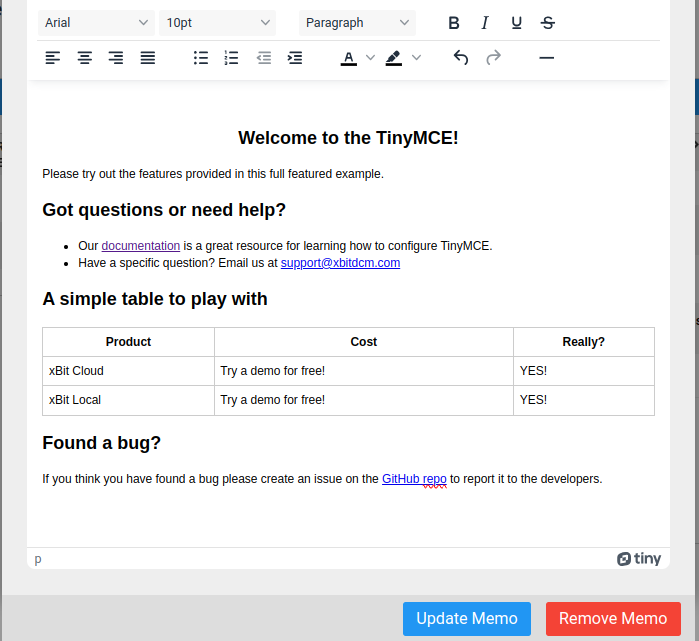This screenshot has width=699, height=641.
Task: Toggle bold formatting
Action: pyautogui.click(x=453, y=23)
